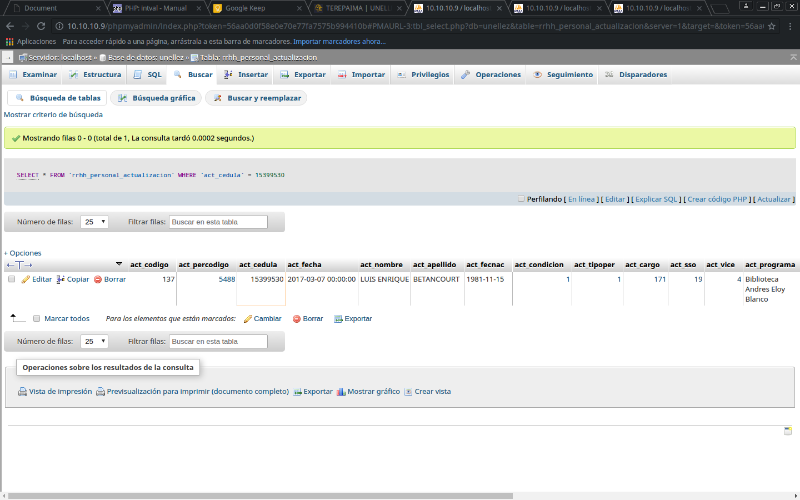Open the upper Número de filas dropdown
This screenshot has height=500, width=800.
(x=94, y=222)
